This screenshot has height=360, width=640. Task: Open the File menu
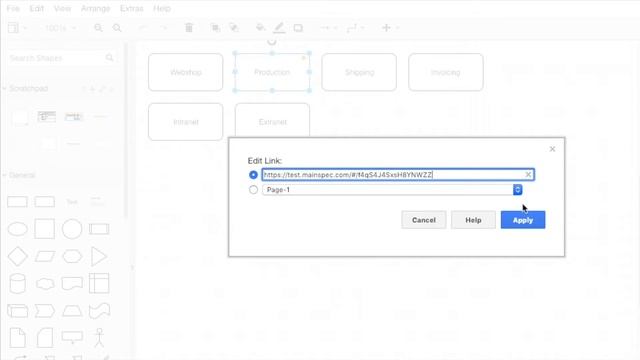point(13,8)
